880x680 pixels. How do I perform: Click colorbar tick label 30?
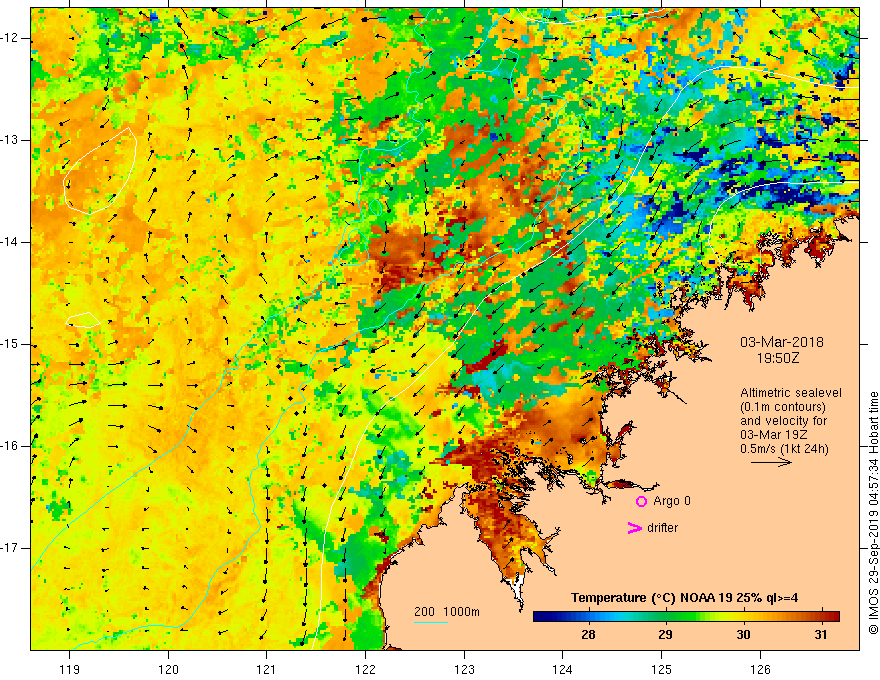pyautogui.click(x=743, y=635)
